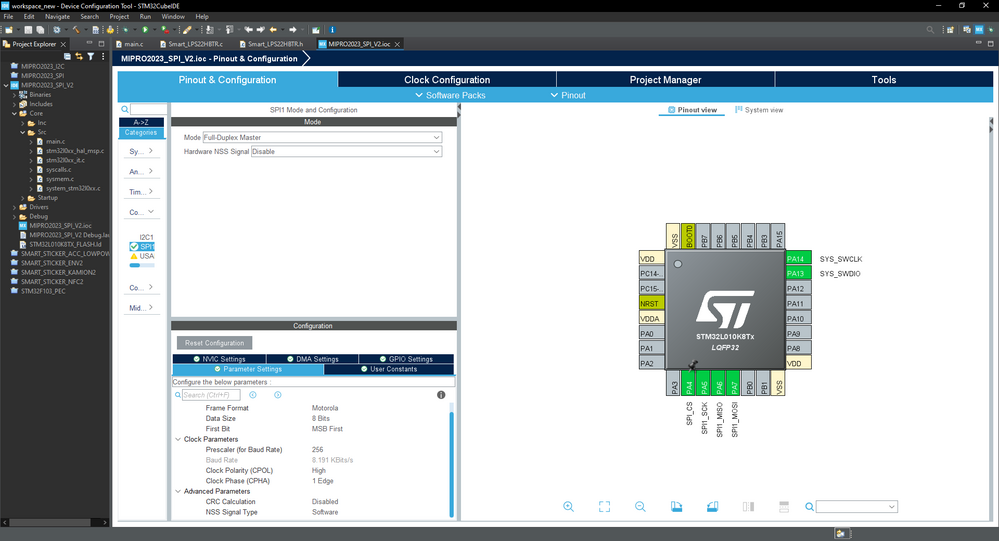Click the Back navigation arrow in toolbar
Viewport: 999px width, 541px height.
[273, 29]
